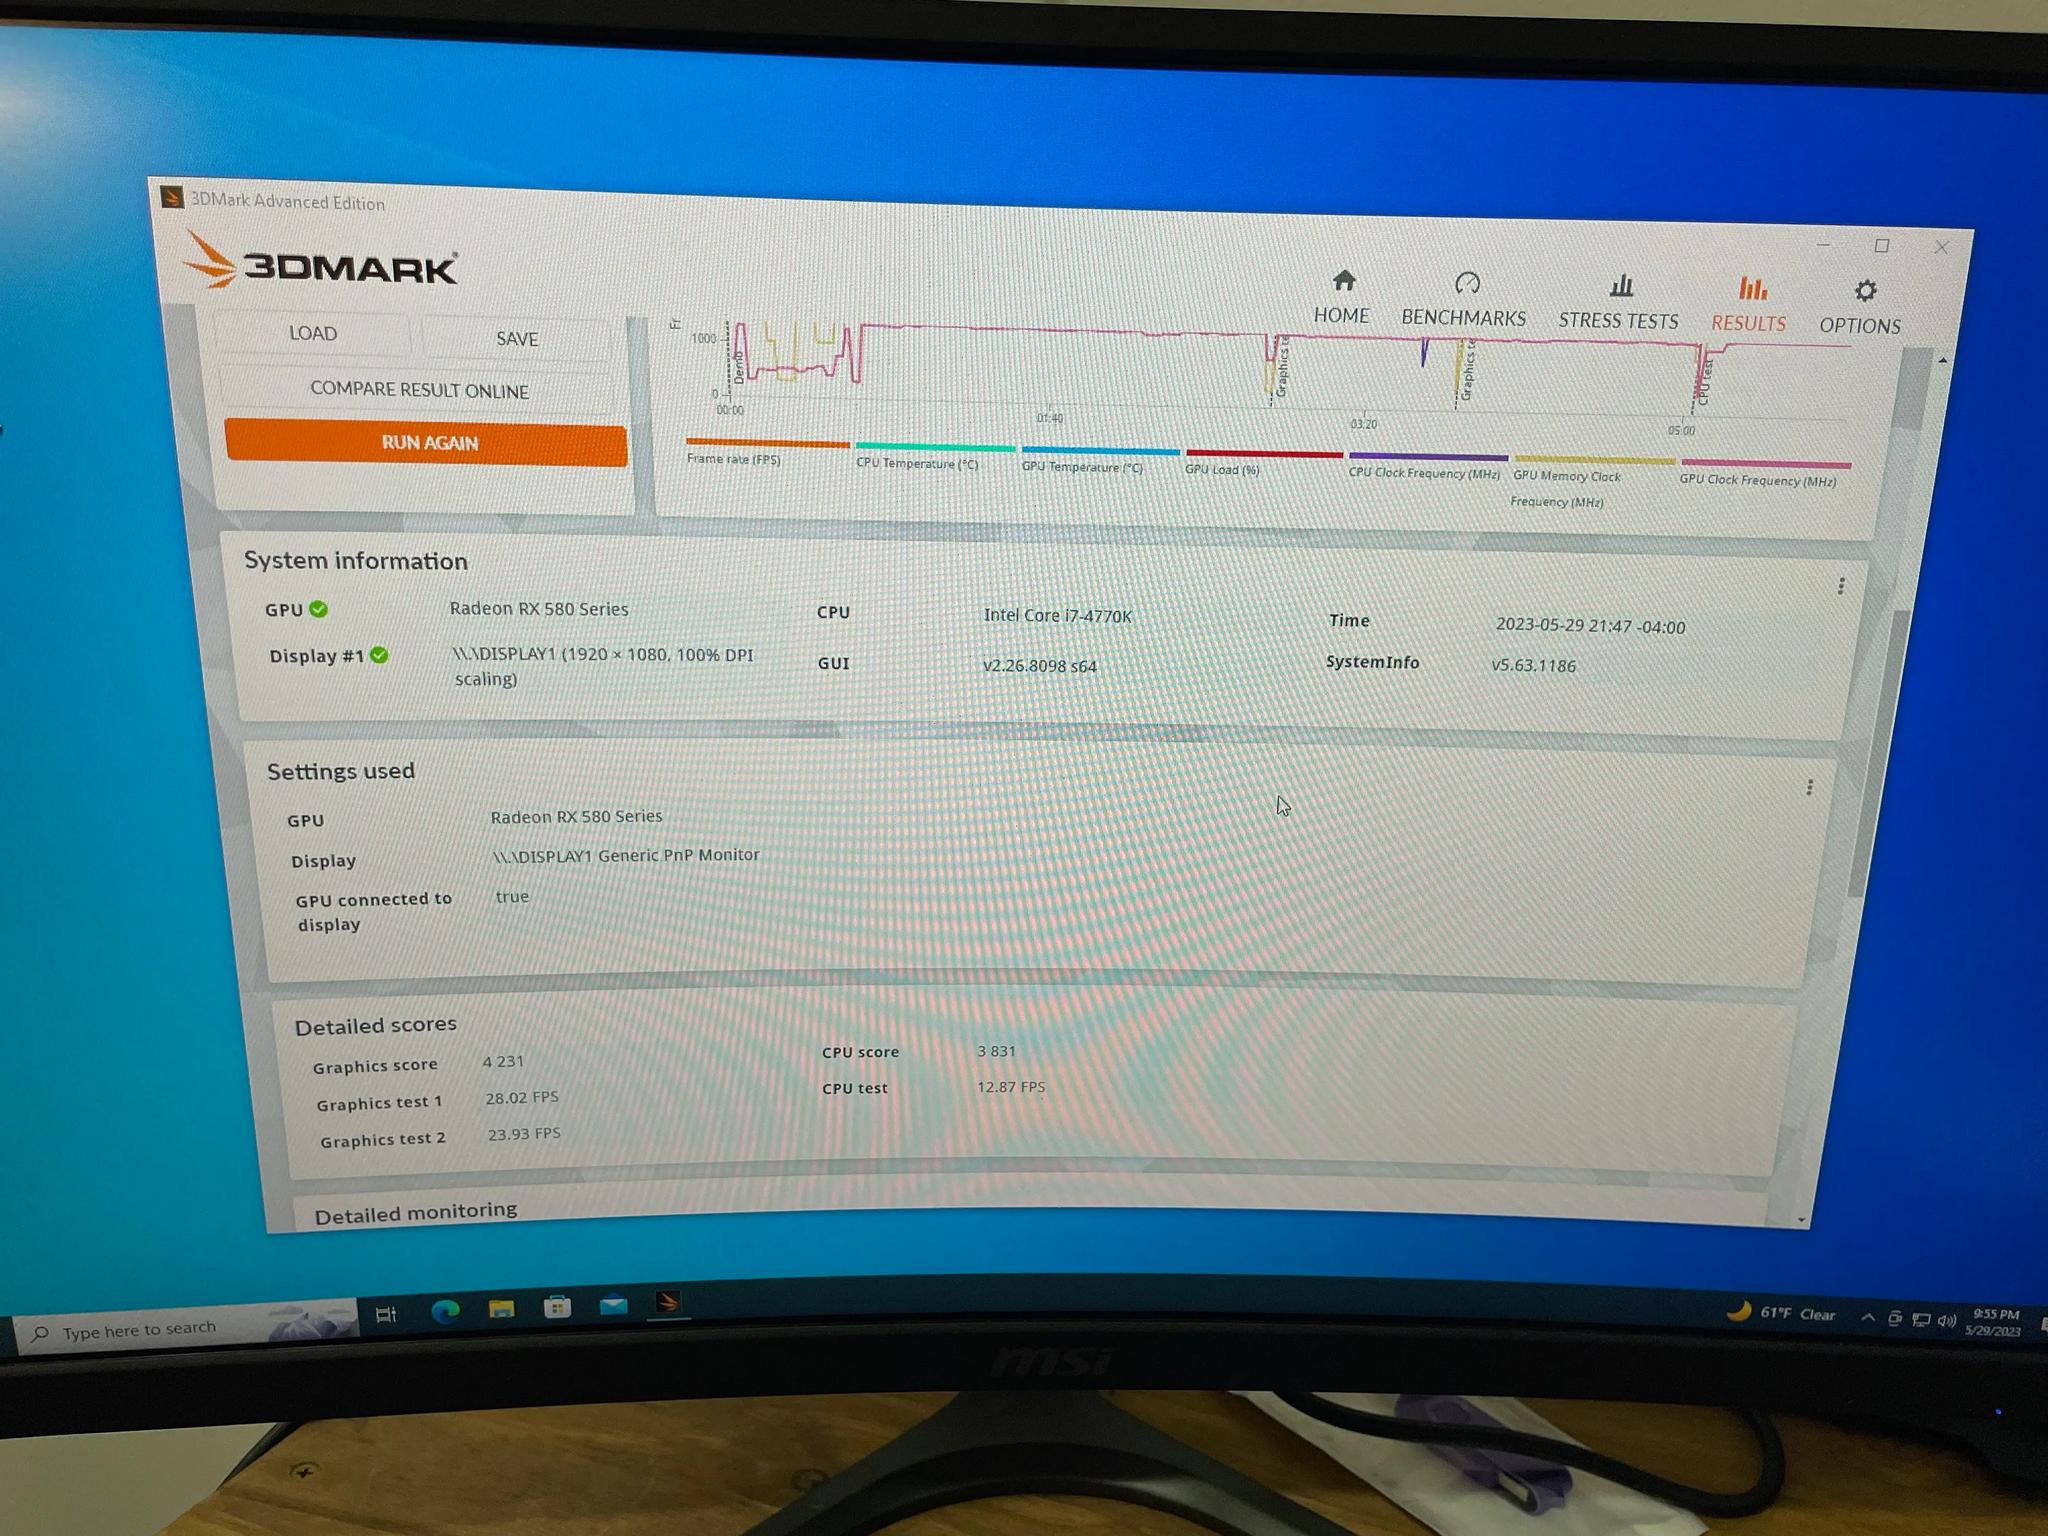Click the green GPU validation checkmark

(x=318, y=609)
